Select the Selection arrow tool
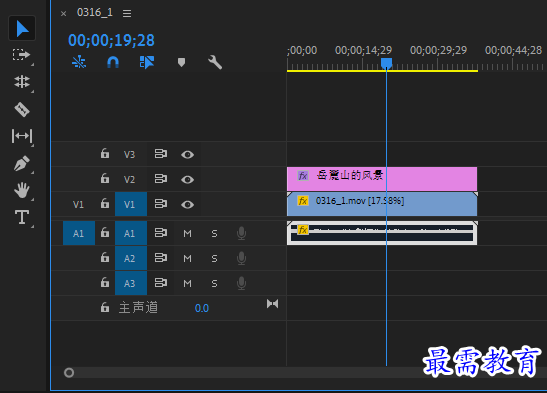This screenshot has width=547, height=393. [22, 28]
